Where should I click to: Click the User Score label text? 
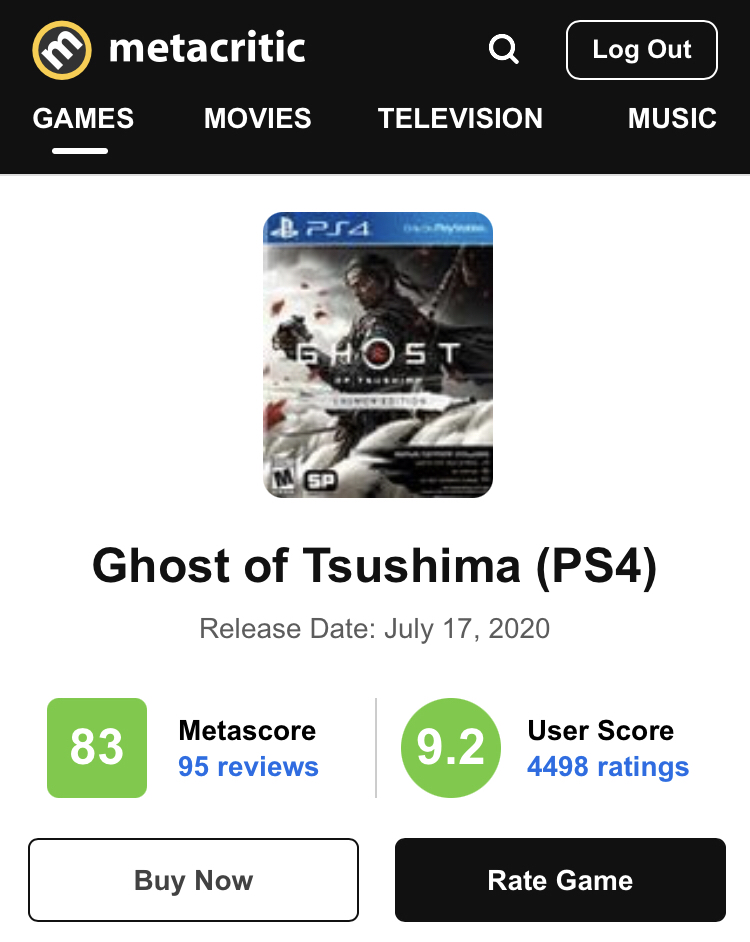[x=600, y=730]
